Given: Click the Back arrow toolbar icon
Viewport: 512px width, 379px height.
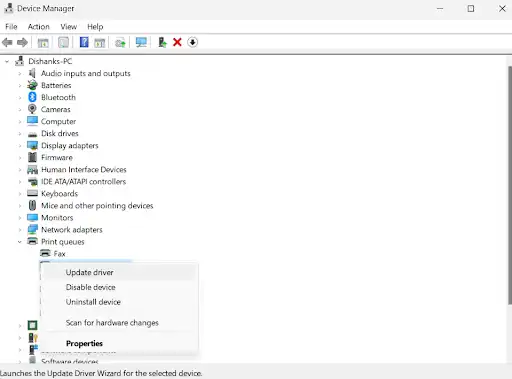Looking at the screenshot, I should pos(7,42).
